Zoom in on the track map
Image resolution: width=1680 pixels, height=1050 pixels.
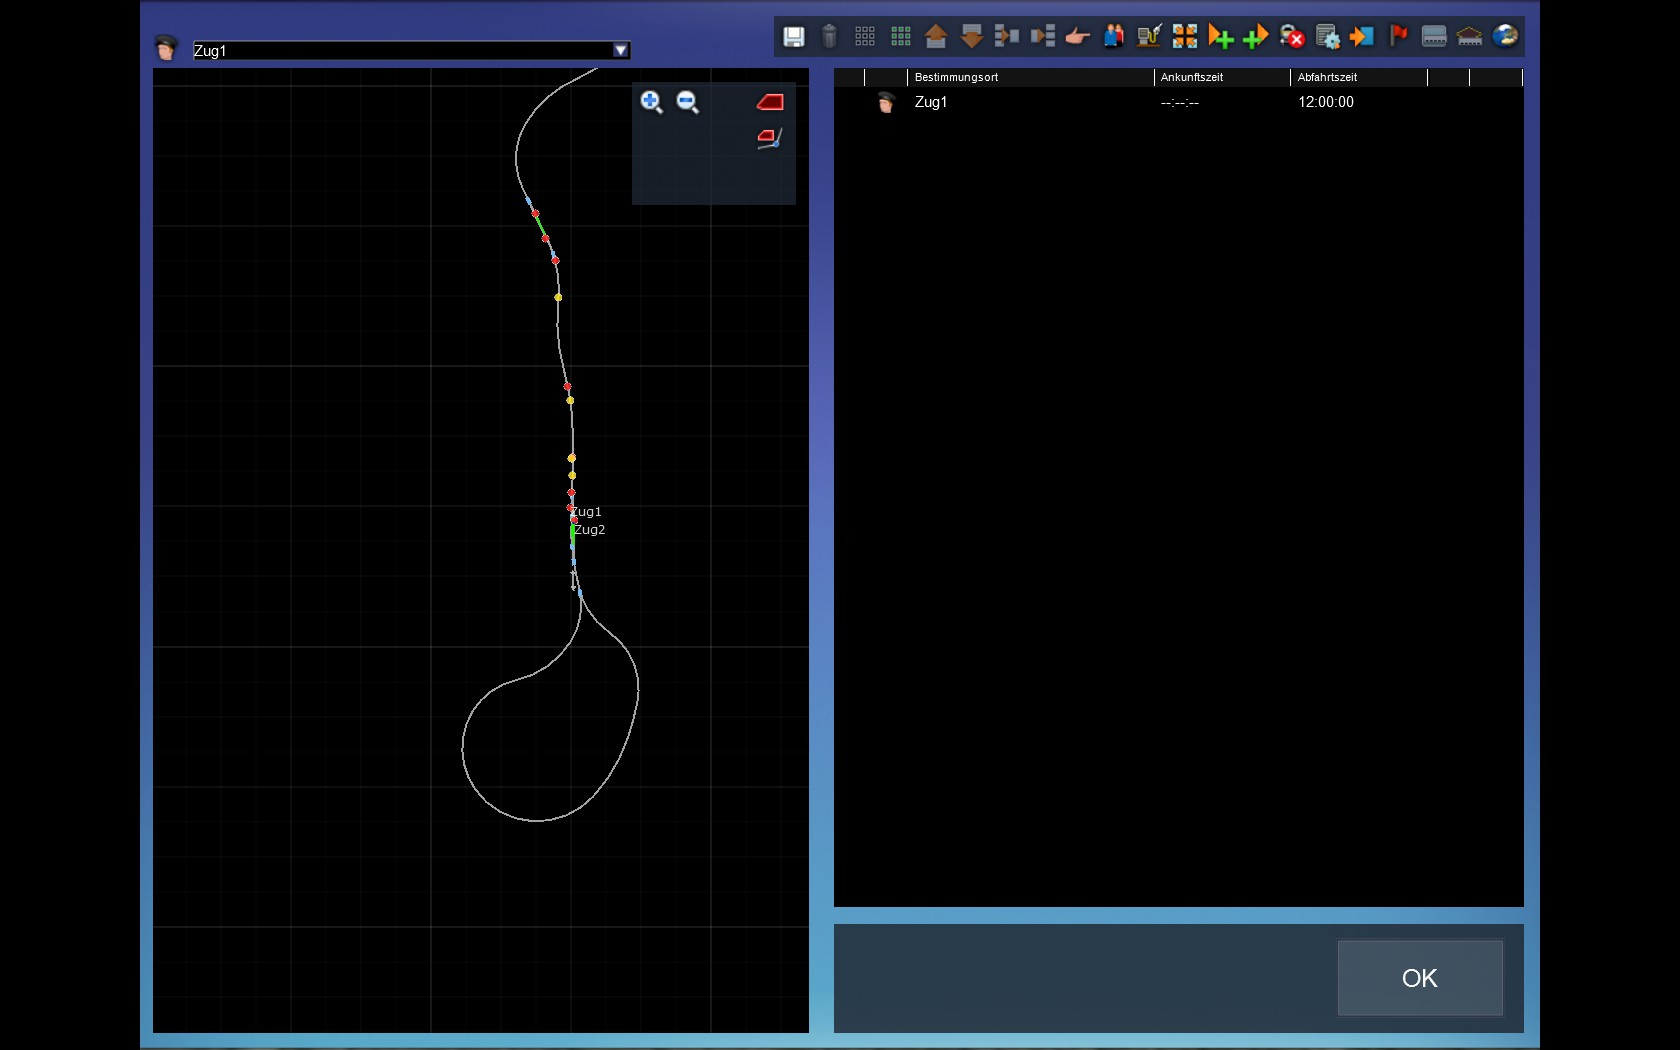[x=651, y=102]
